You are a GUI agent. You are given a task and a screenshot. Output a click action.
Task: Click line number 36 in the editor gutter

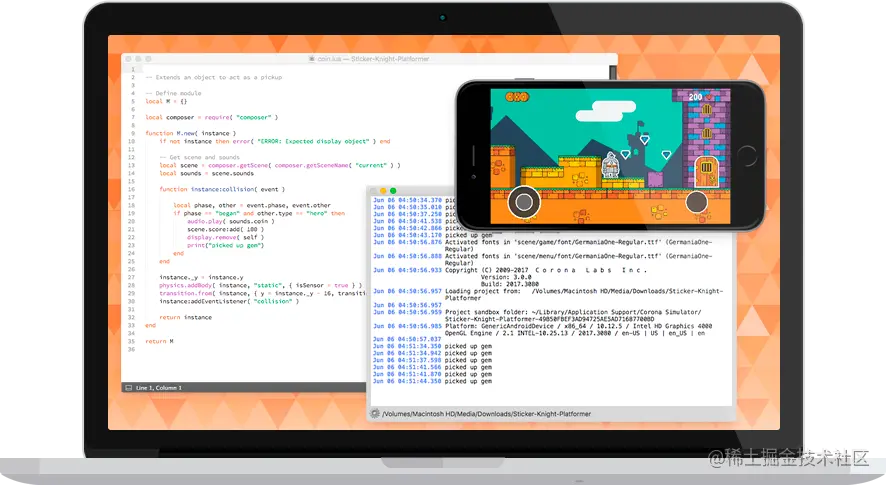[x=131, y=349]
